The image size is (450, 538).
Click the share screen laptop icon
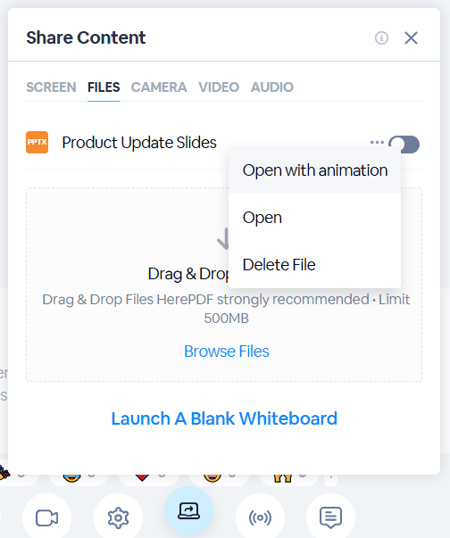[189, 511]
